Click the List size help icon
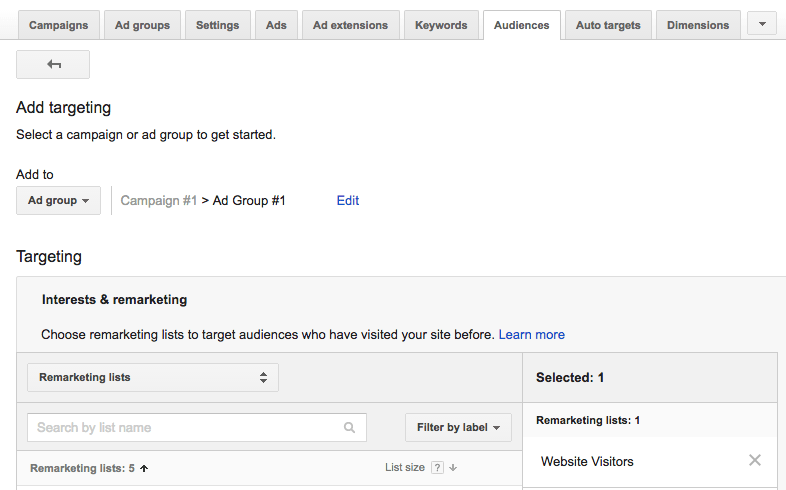 tap(437, 468)
